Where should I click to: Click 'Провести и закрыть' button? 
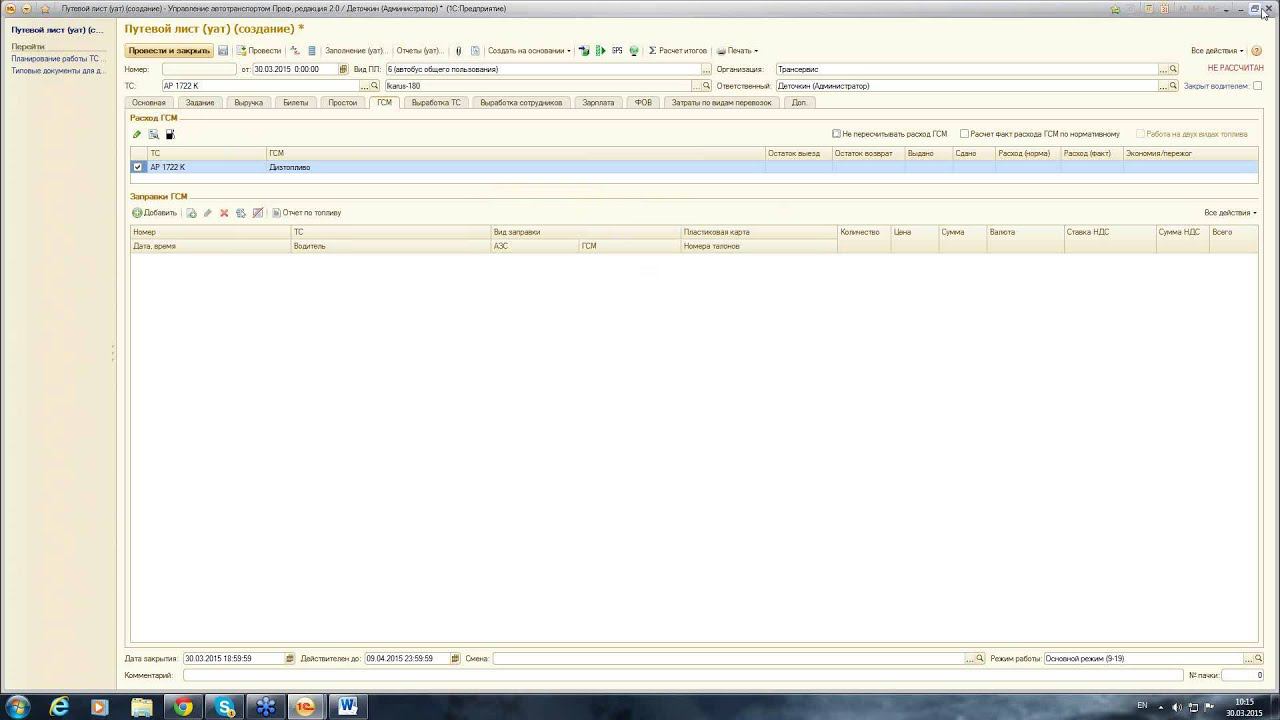coord(169,50)
